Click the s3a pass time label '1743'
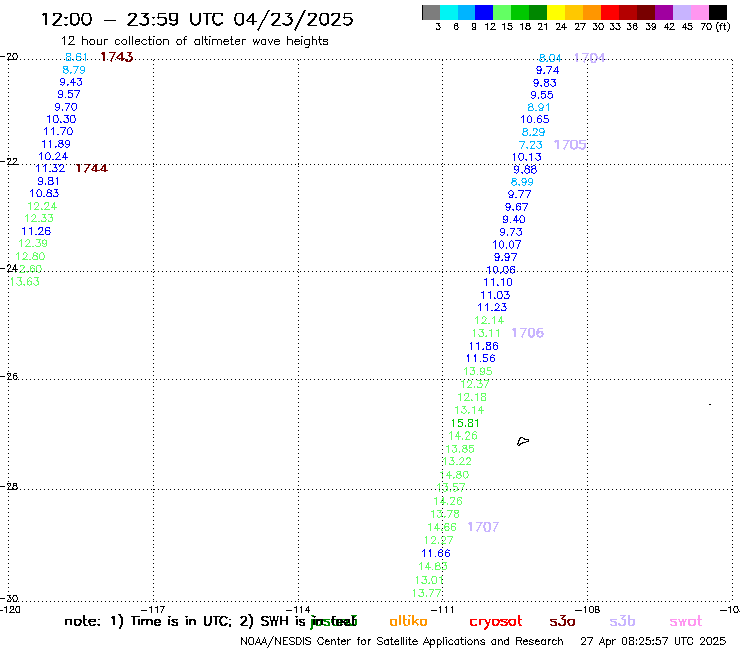Image resolution: width=740 pixels, height=650 pixels. click(x=117, y=57)
